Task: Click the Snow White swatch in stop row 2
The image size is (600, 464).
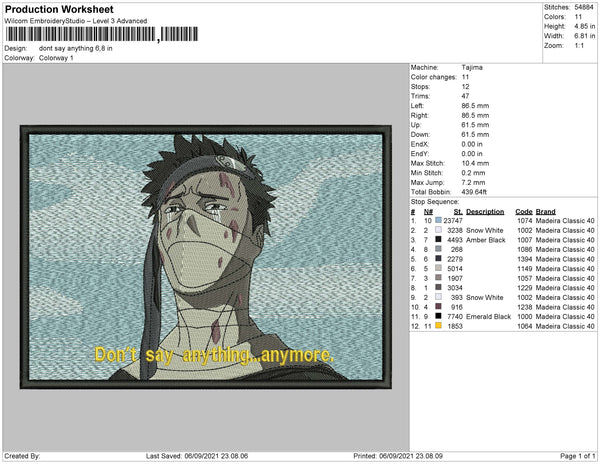Action: coord(439,230)
